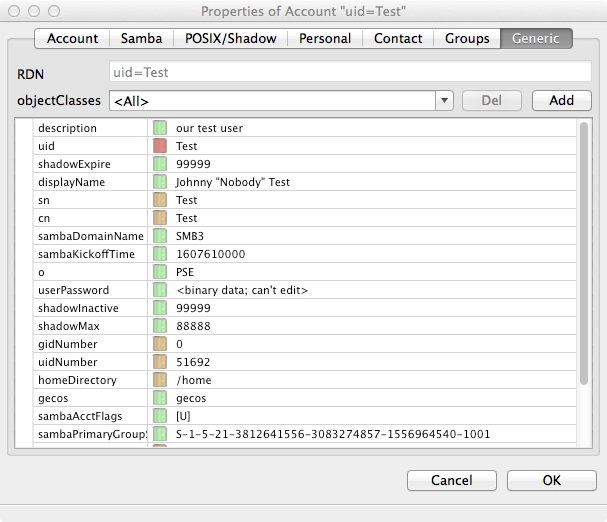Image resolution: width=607 pixels, height=522 pixels.
Task: Select the uidNumber value 51692
Action: [x=193, y=362]
